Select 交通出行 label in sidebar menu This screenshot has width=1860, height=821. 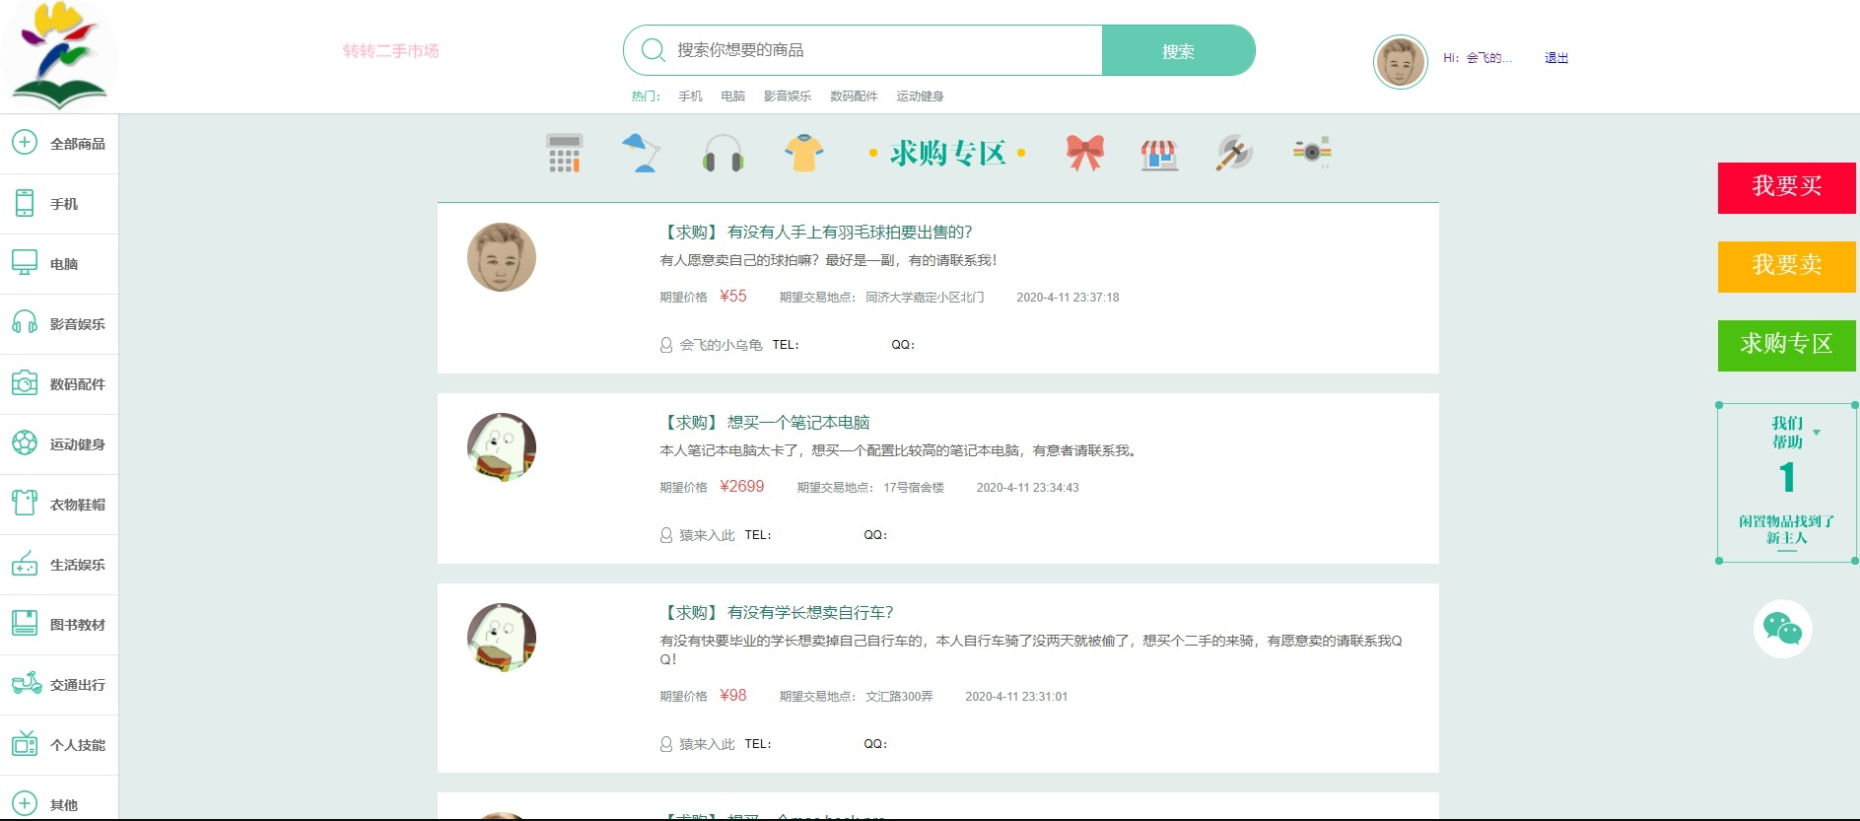click(x=78, y=685)
